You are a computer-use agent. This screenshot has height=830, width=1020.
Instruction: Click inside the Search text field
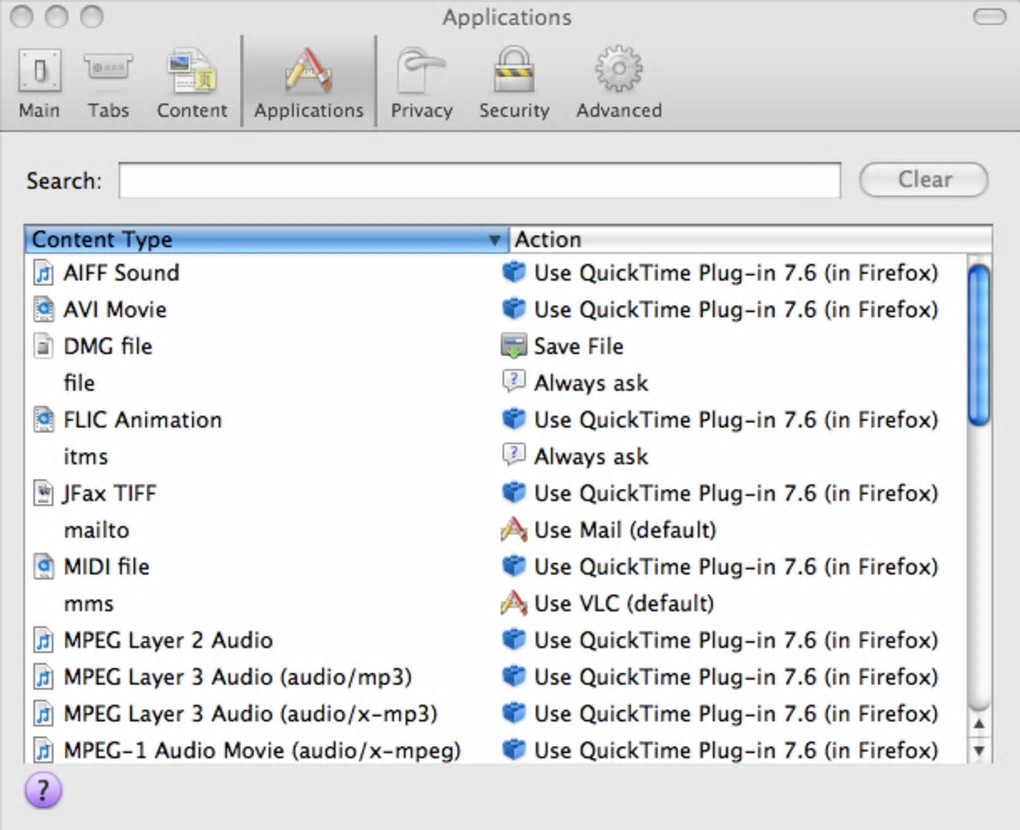point(479,181)
